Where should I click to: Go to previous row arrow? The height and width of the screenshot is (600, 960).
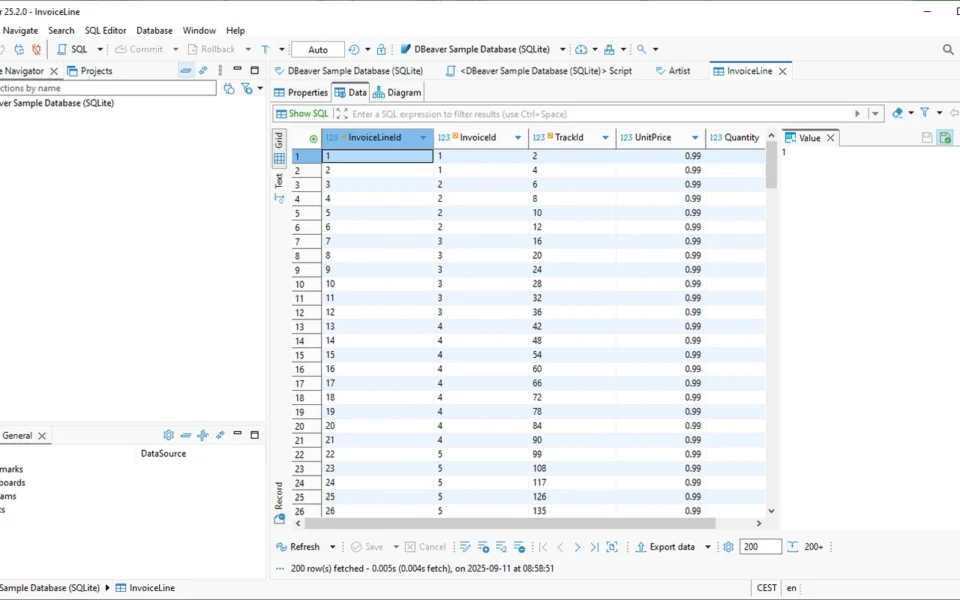(560, 547)
